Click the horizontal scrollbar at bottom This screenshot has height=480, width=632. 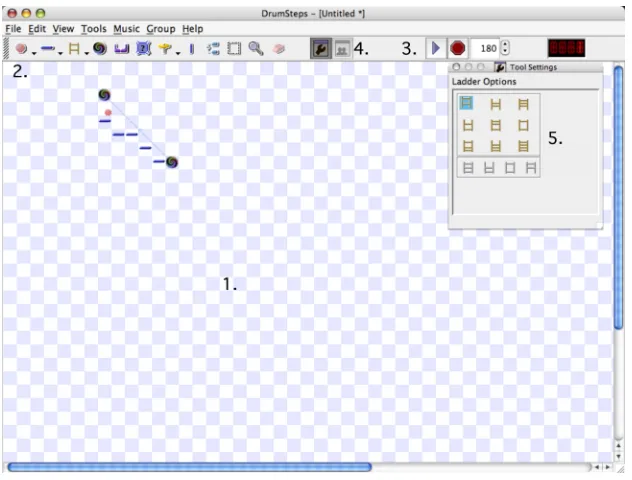(189, 467)
